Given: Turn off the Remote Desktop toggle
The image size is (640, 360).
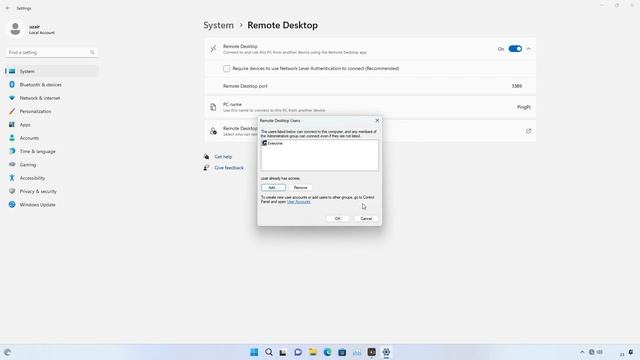Looking at the screenshot, I should [x=515, y=49].
